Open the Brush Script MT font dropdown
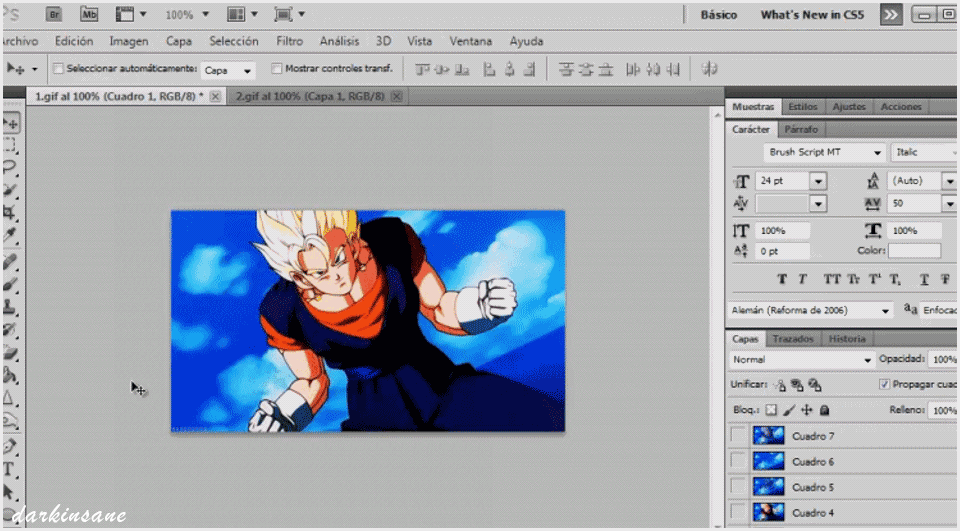This screenshot has height=531, width=960. pos(824,152)
